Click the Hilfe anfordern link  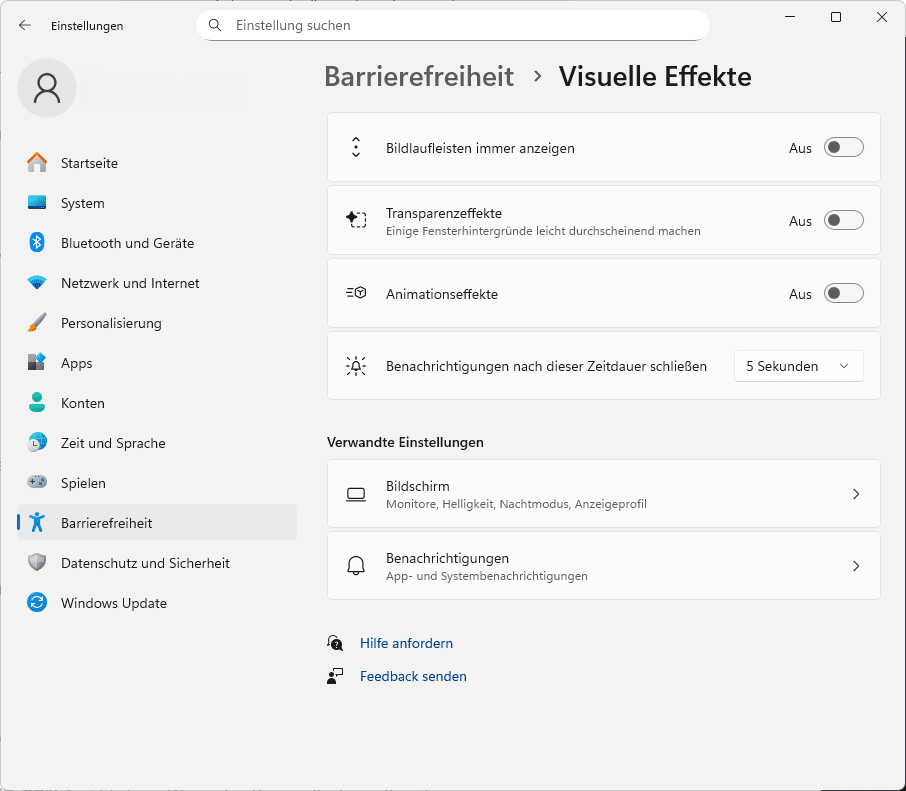pos(406,643)
